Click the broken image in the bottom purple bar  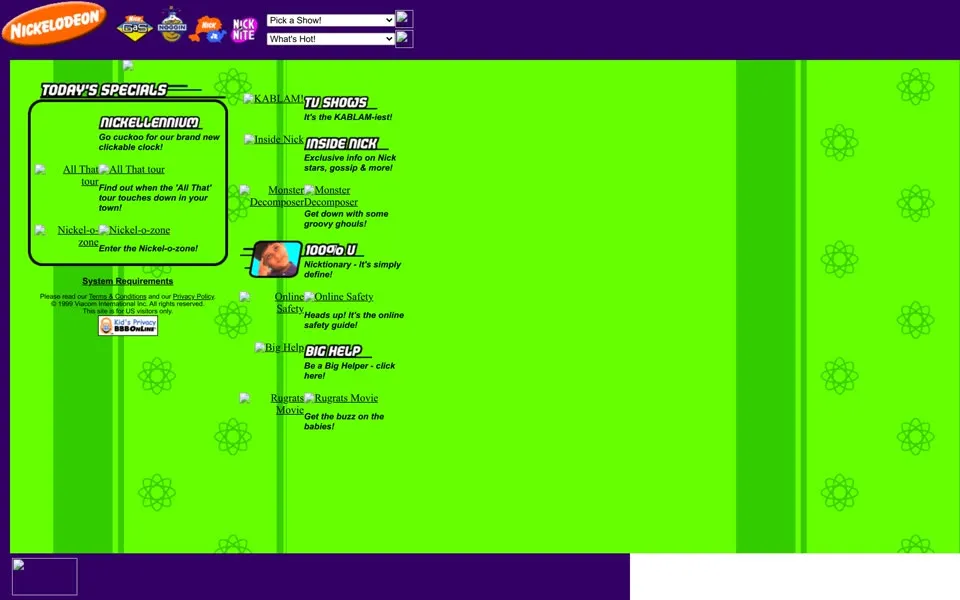(45, 576)
